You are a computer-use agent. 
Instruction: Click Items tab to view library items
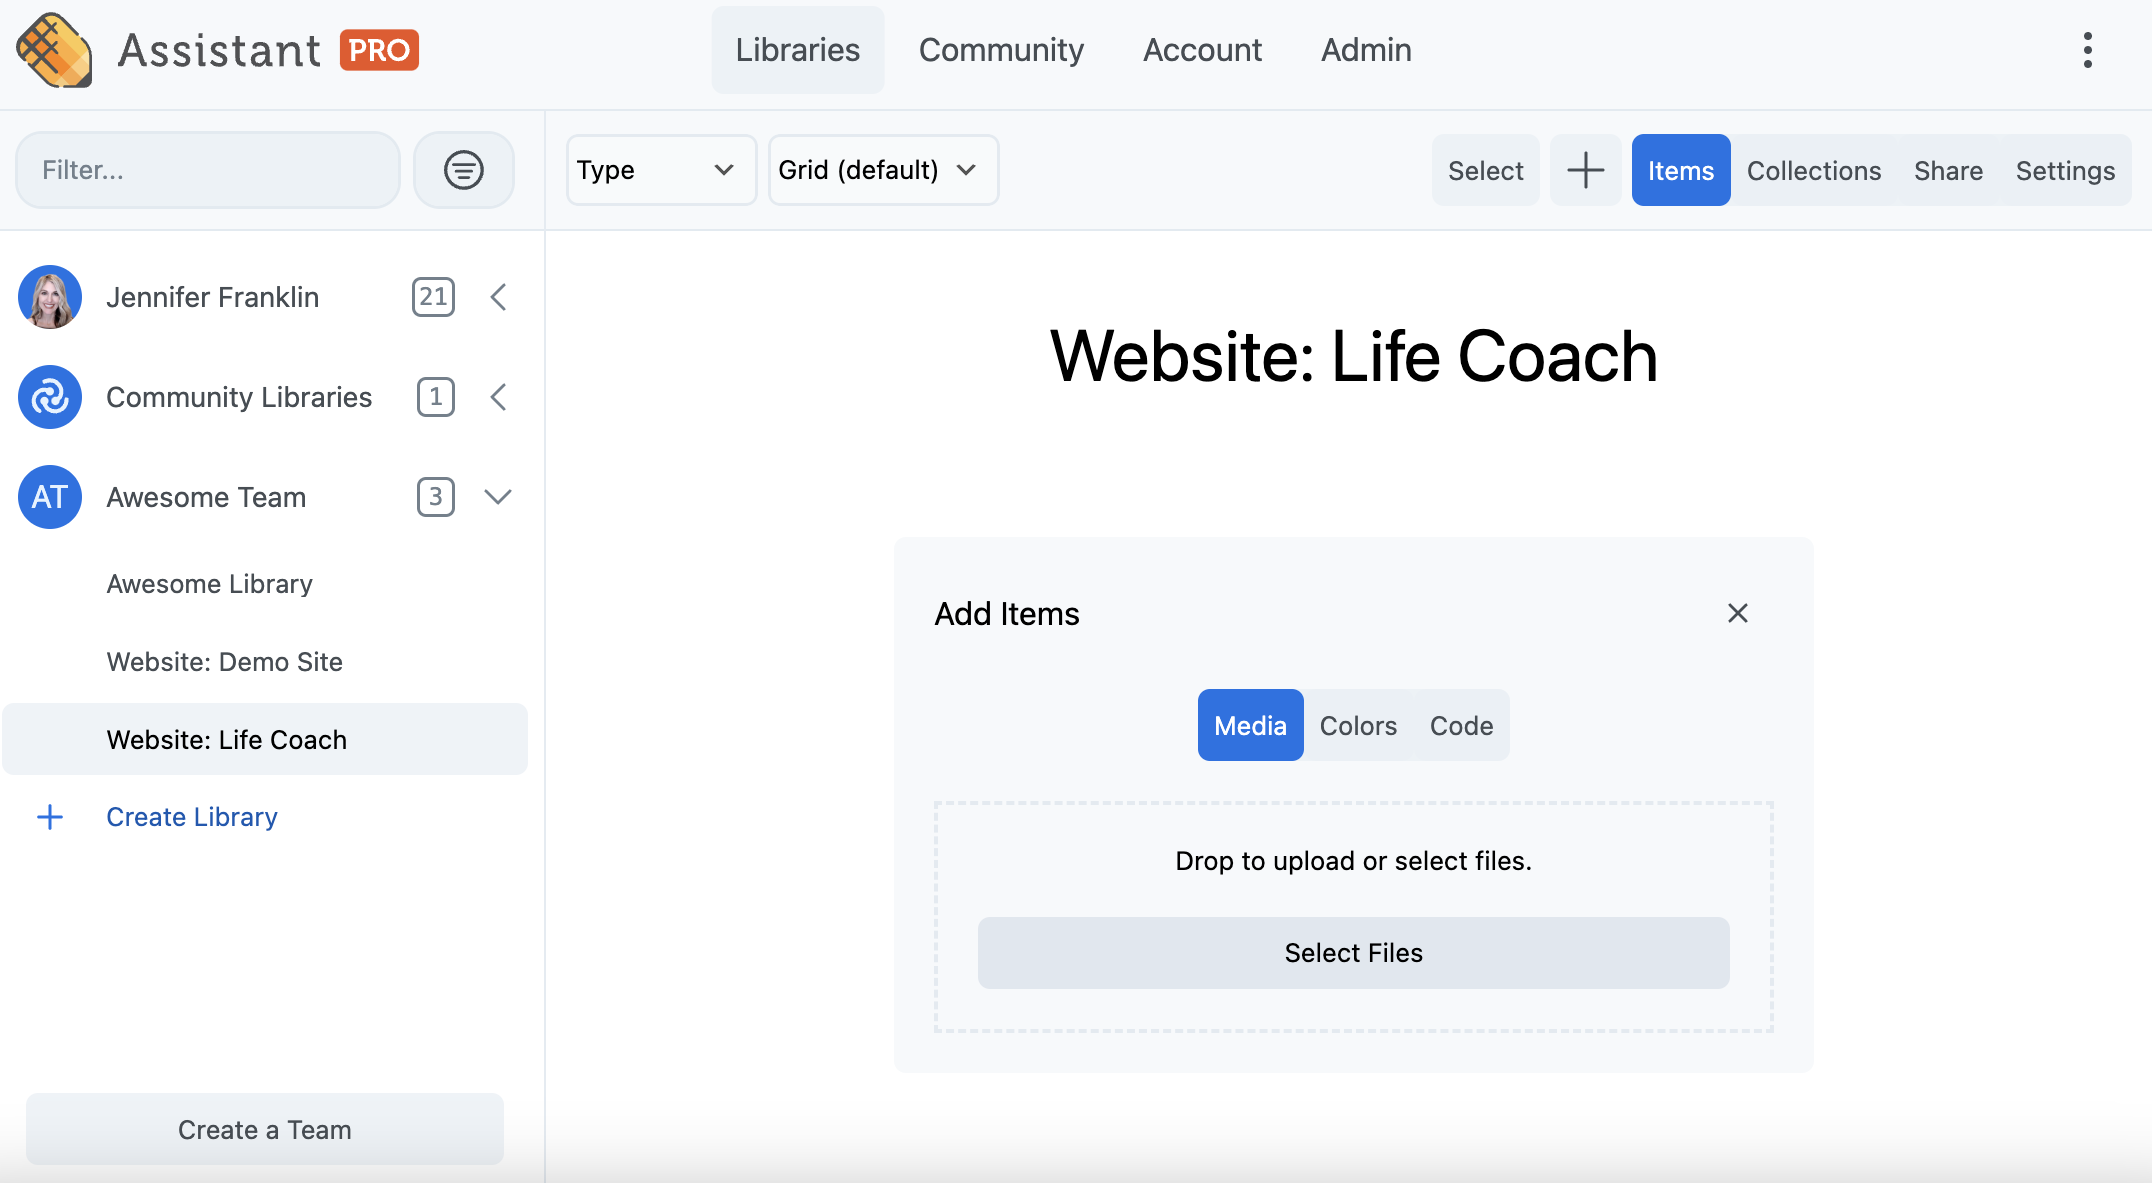(x=1679, y=170)
